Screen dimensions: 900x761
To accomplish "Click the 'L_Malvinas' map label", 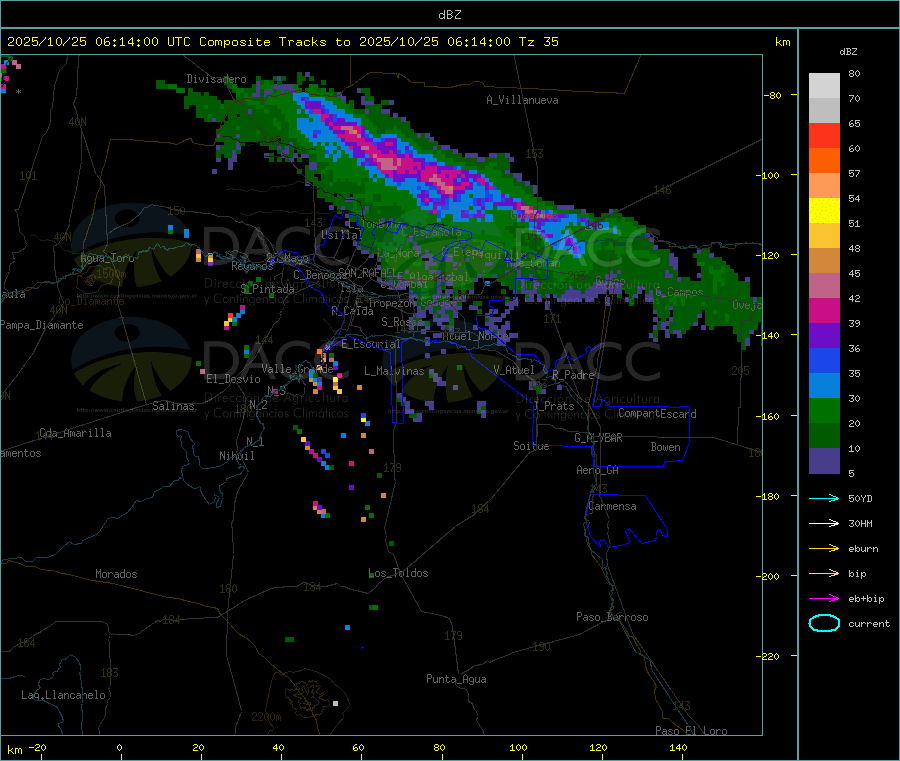I will (x=394, y=371).
